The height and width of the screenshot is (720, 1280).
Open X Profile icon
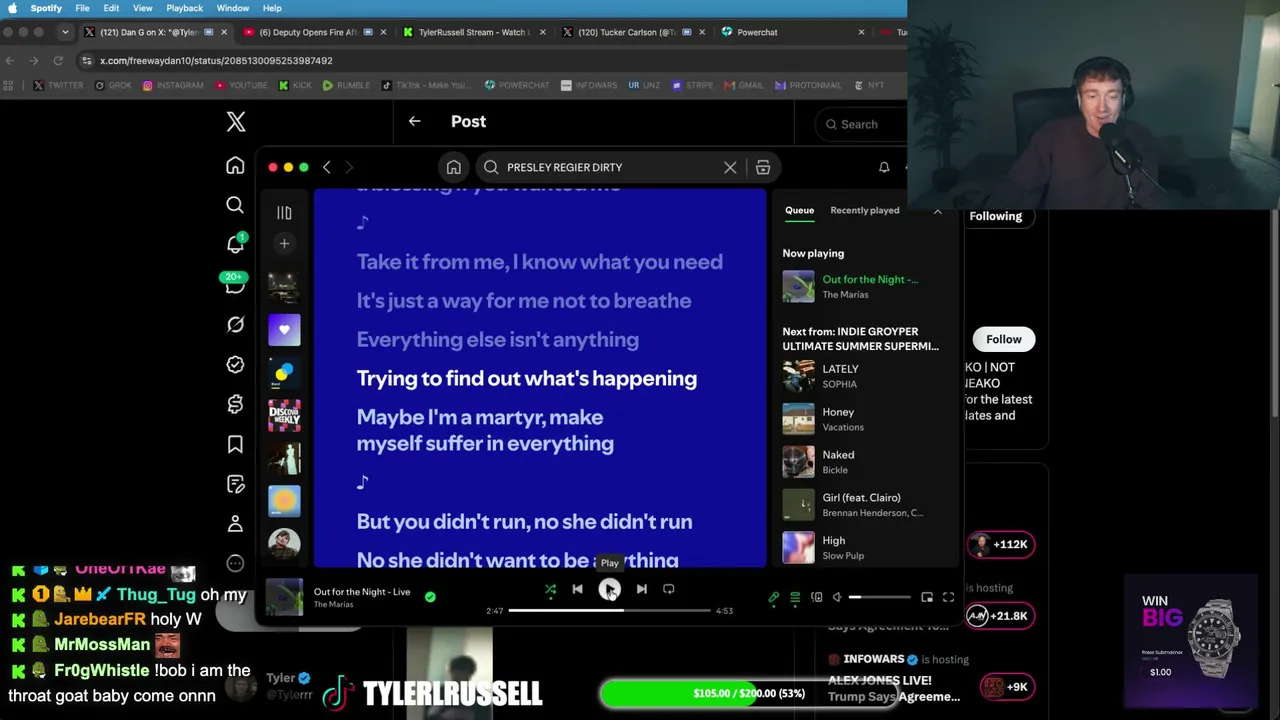pyautogui.click(x=235, y=524)
